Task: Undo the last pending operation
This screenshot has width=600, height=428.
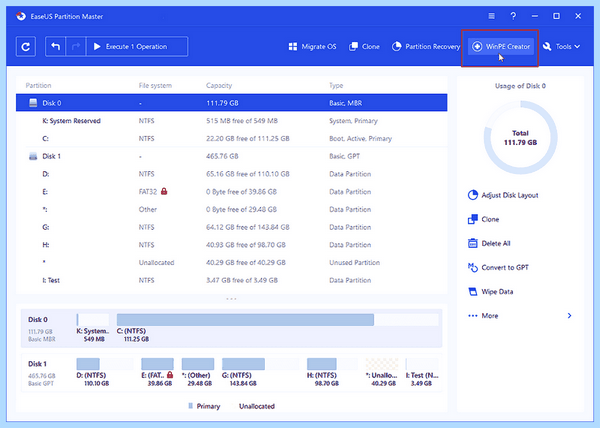Action: (55, 47)
